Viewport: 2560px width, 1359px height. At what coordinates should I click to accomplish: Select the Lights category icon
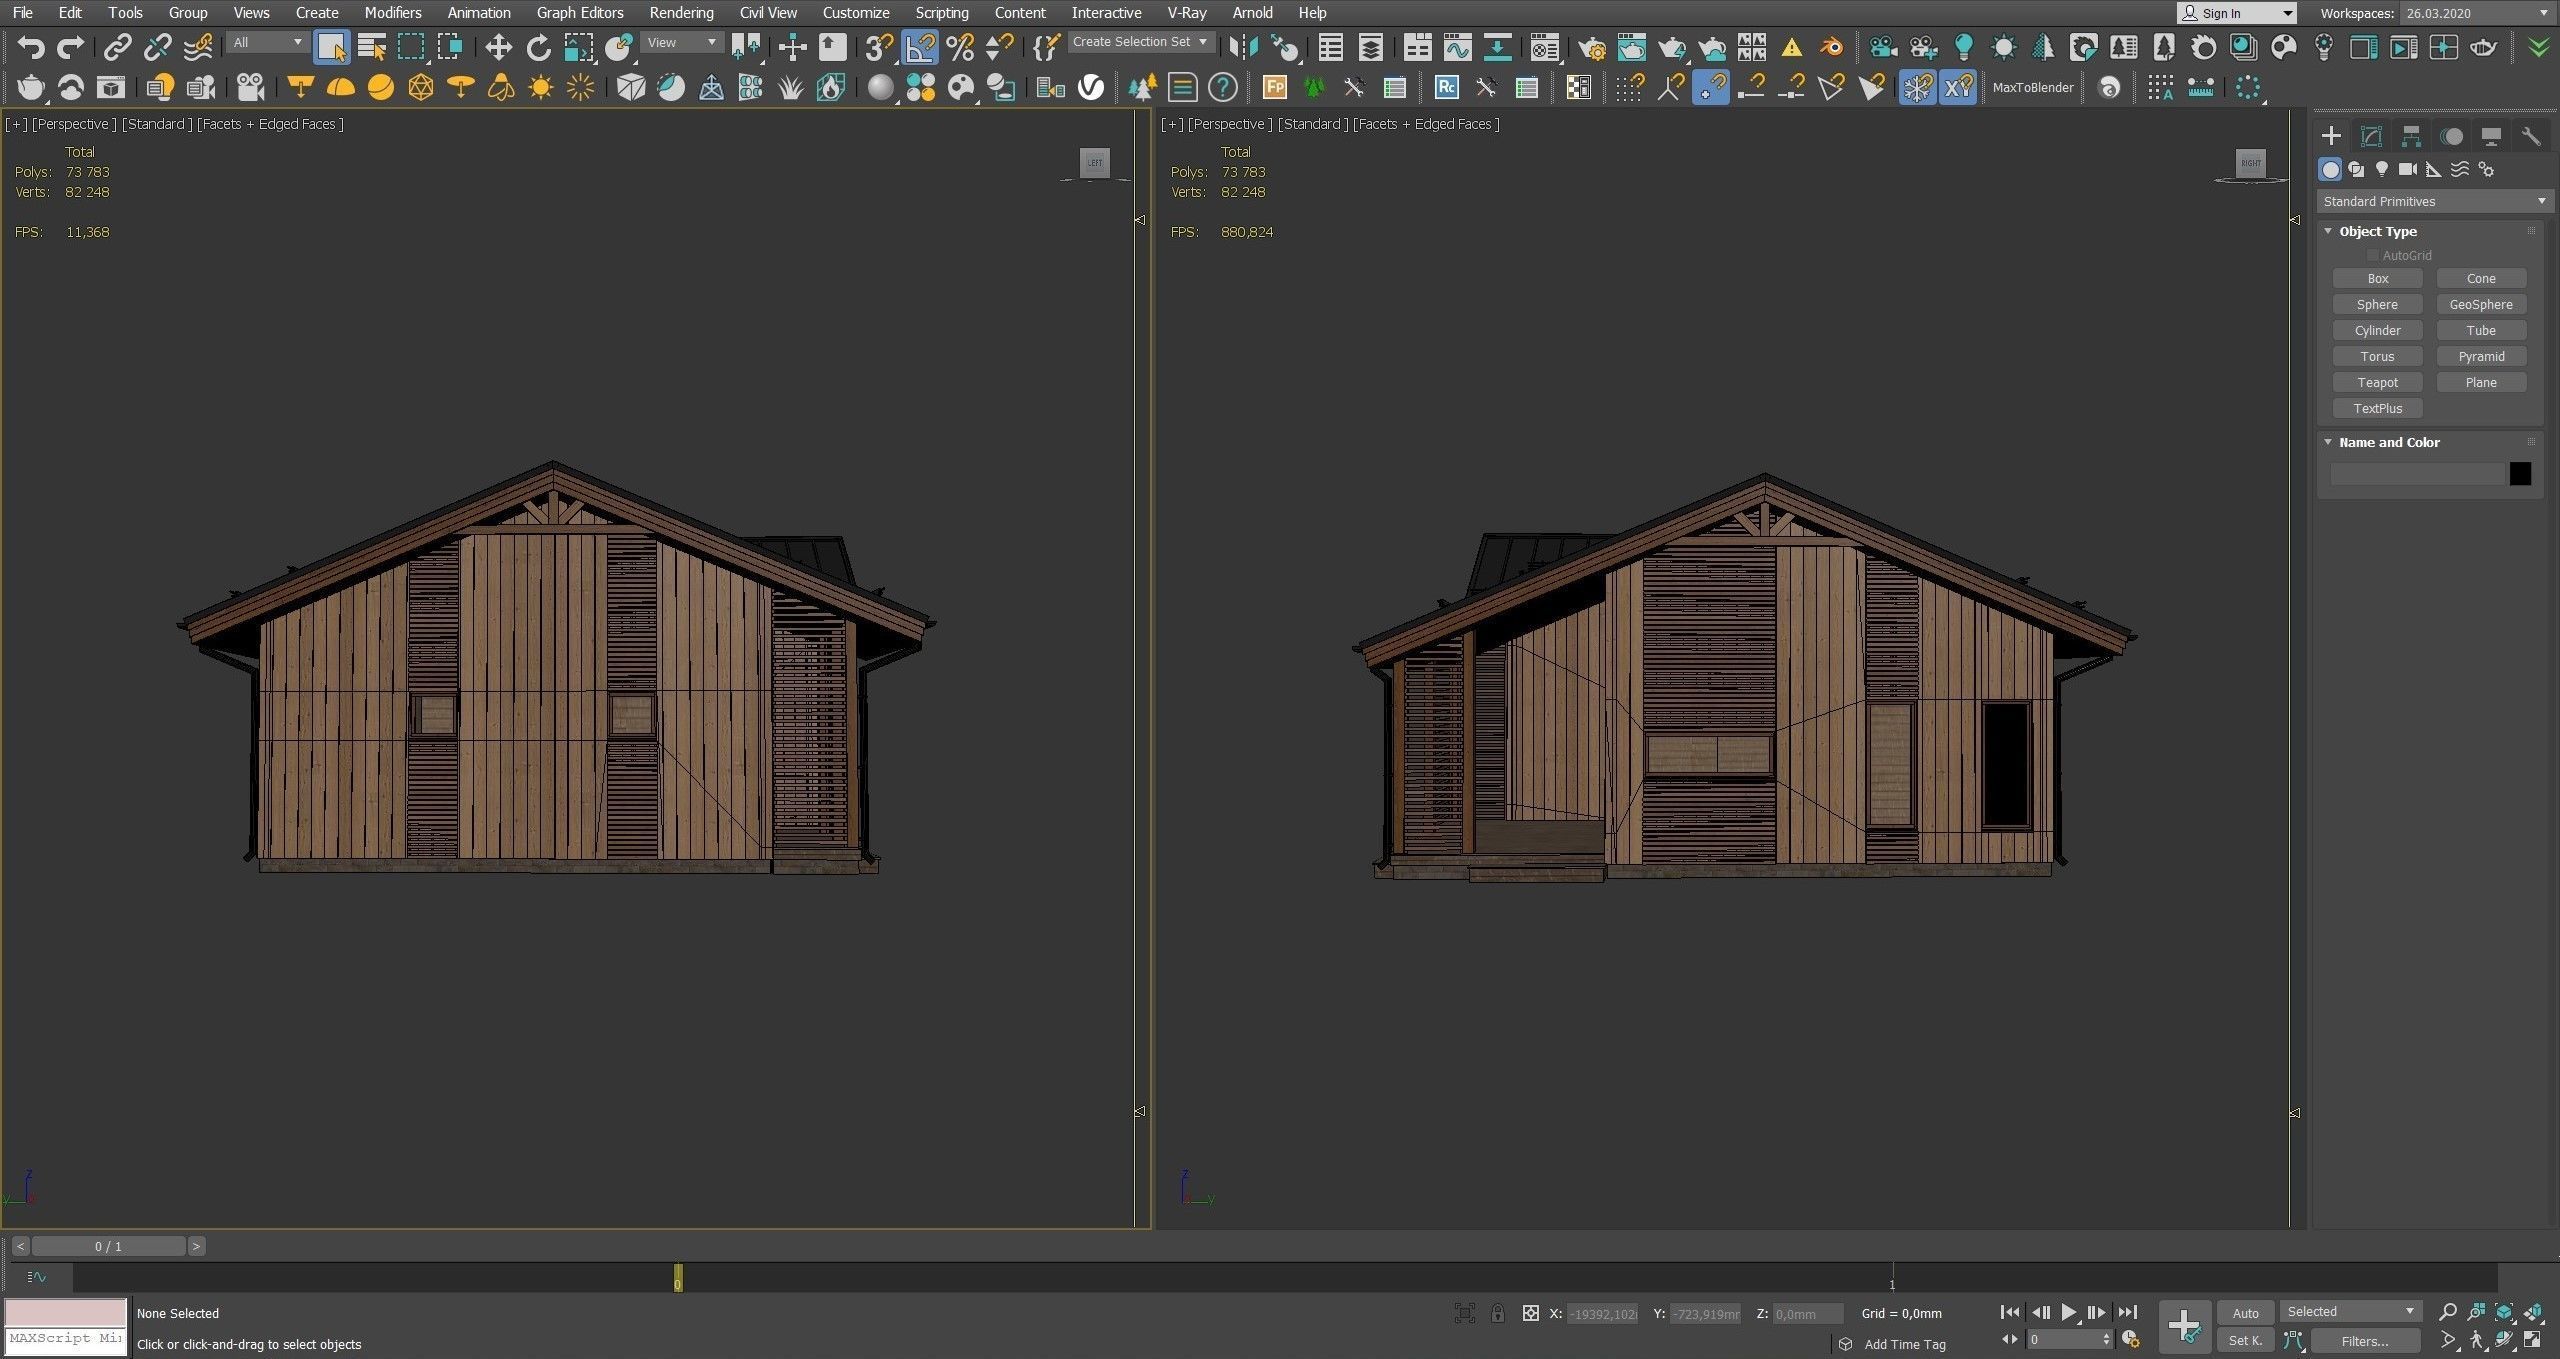click(x=2382, y=170)
